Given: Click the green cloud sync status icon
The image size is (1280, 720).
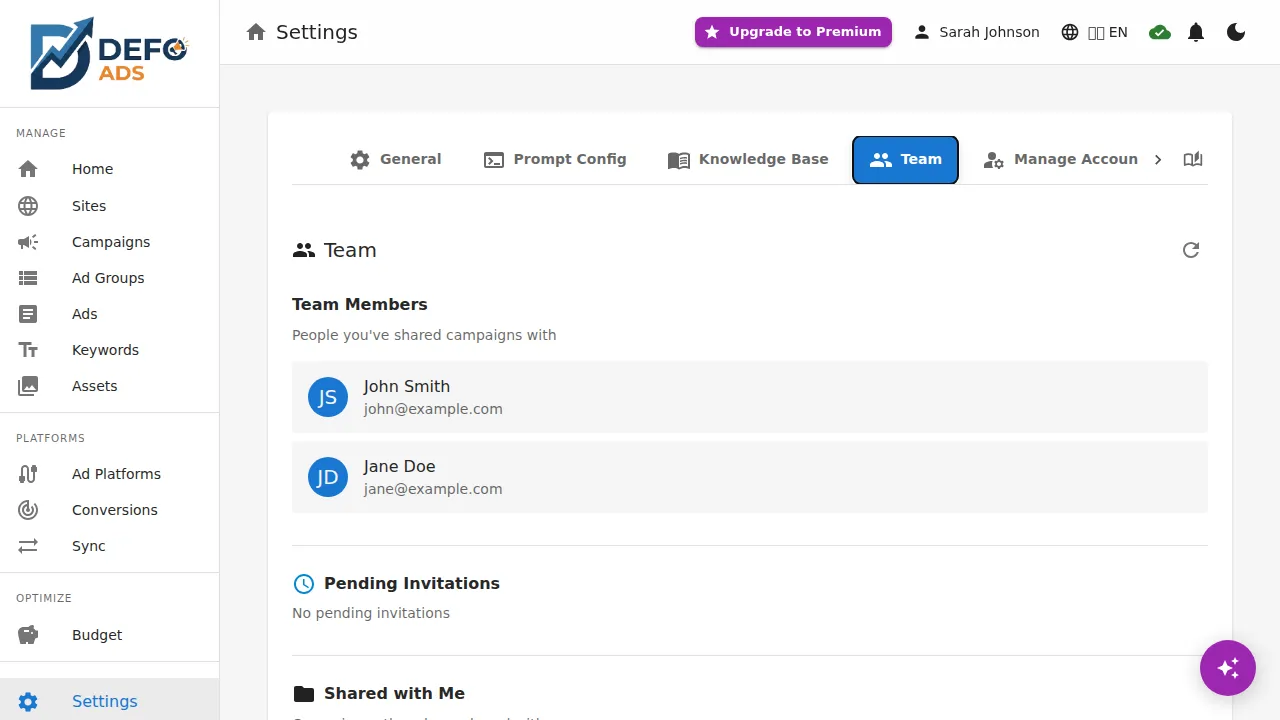Looking at the screenshot, I should pyautogui.click(x=1160, y=32).
